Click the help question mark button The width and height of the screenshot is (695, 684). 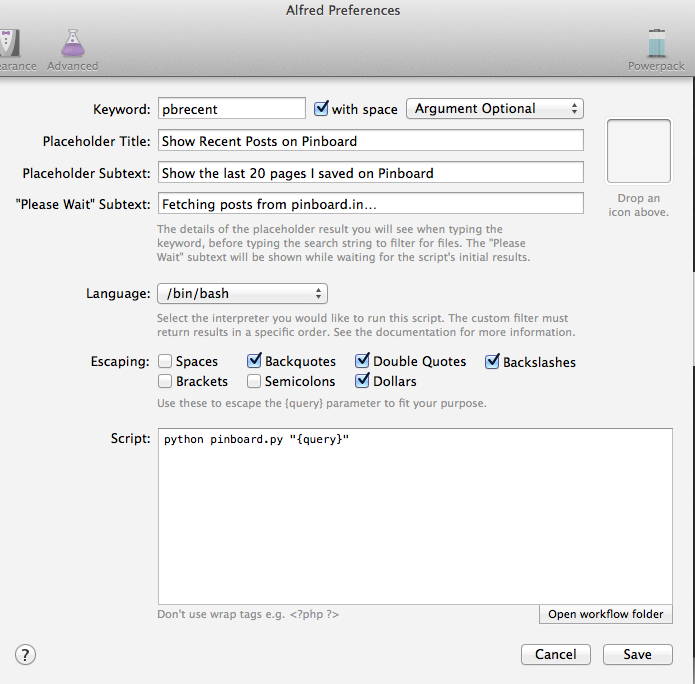[25, 655]
